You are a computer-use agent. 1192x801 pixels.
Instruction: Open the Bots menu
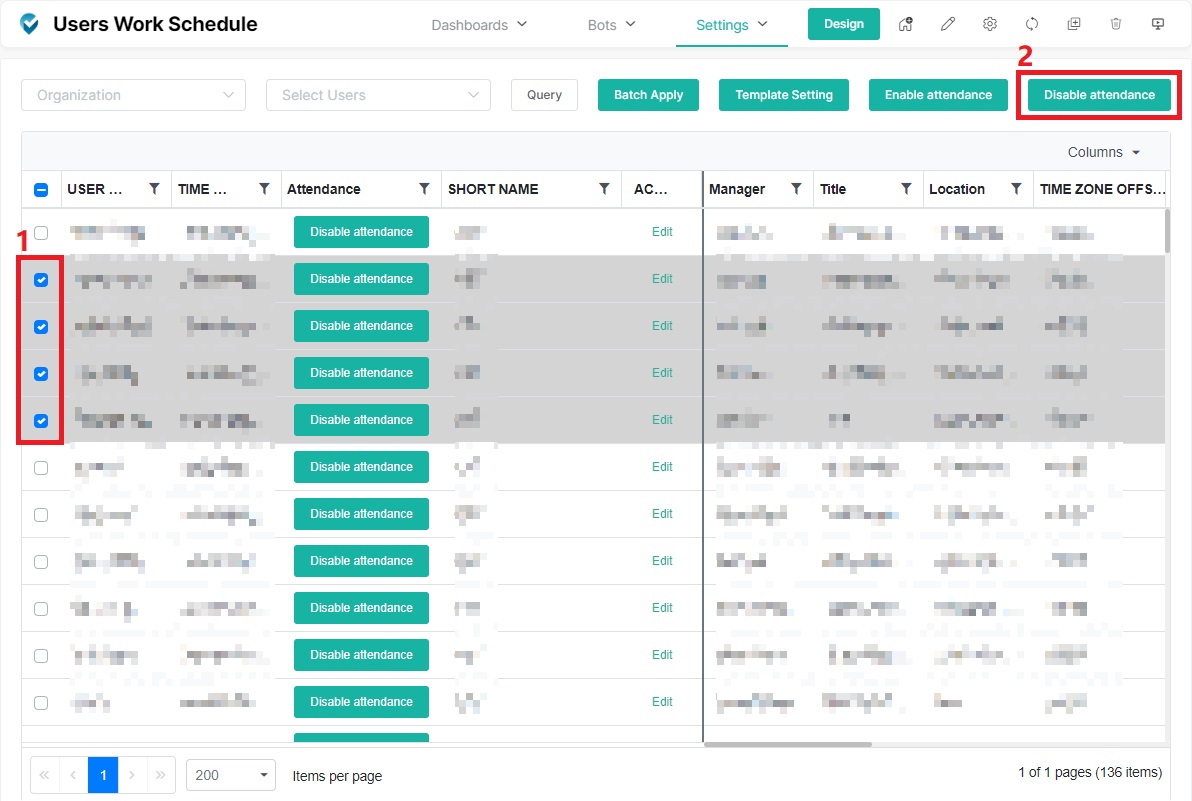click(x=611, y=25)
